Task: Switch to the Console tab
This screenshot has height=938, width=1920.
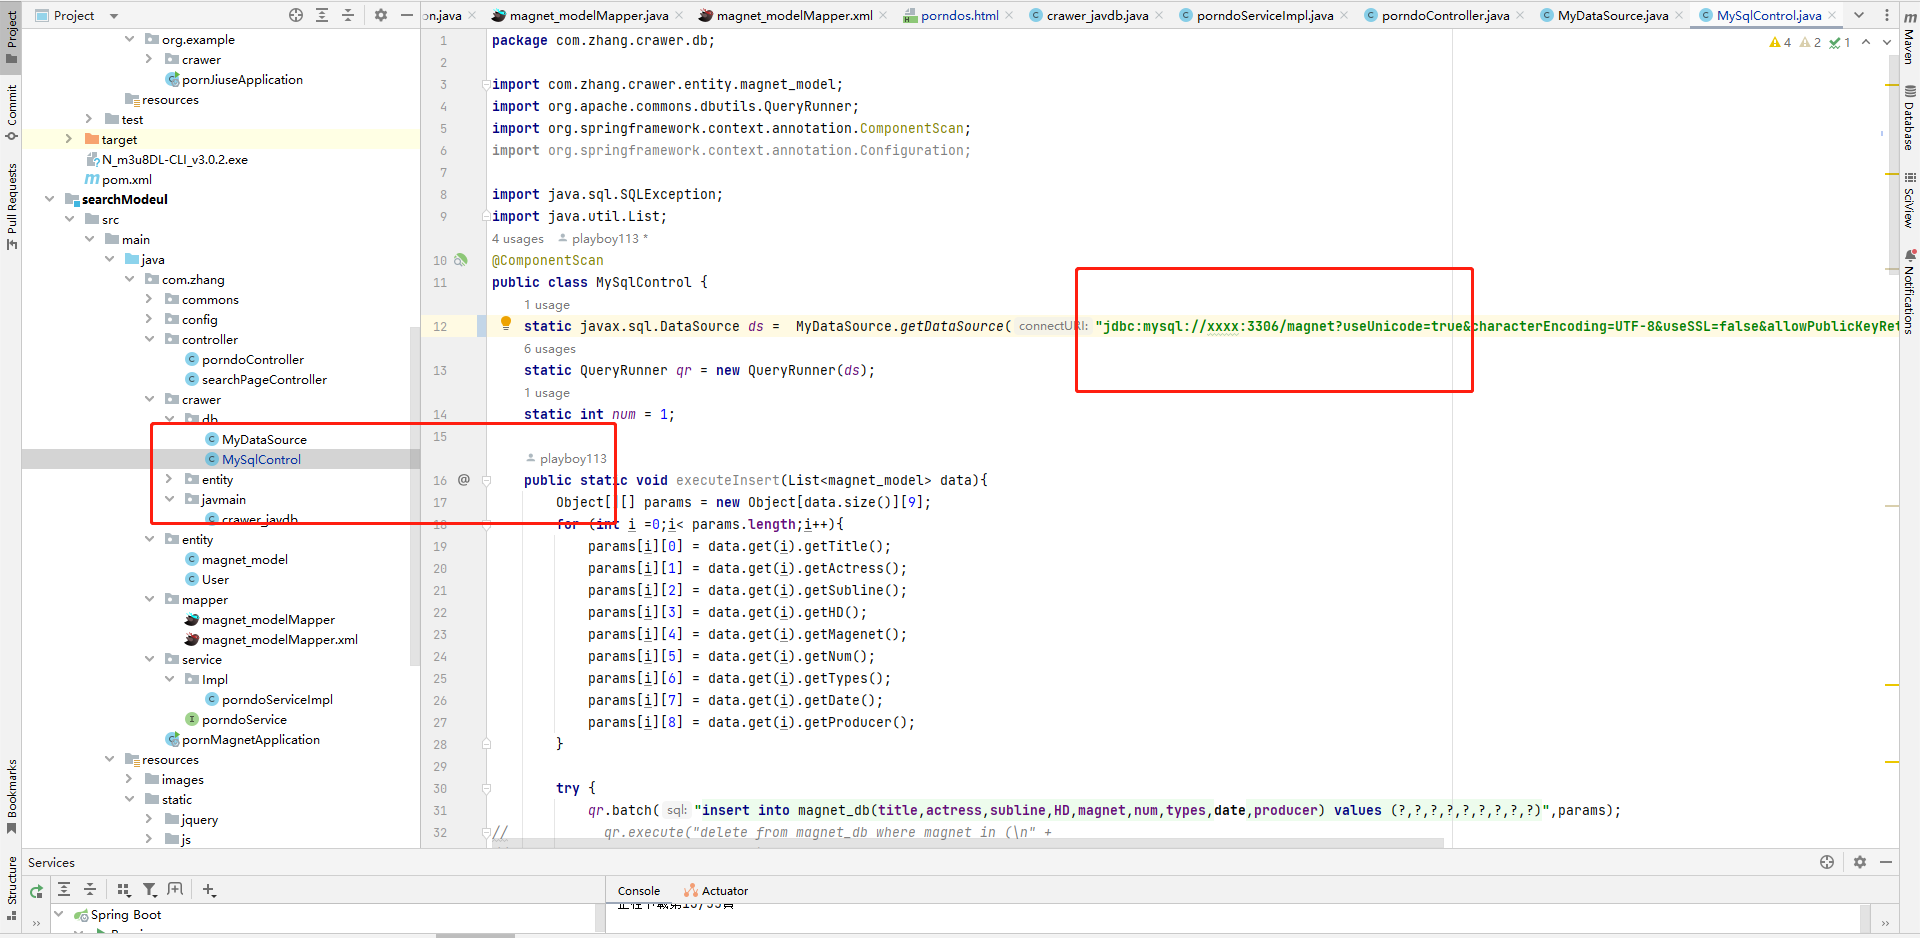Action: pos(638,890)
